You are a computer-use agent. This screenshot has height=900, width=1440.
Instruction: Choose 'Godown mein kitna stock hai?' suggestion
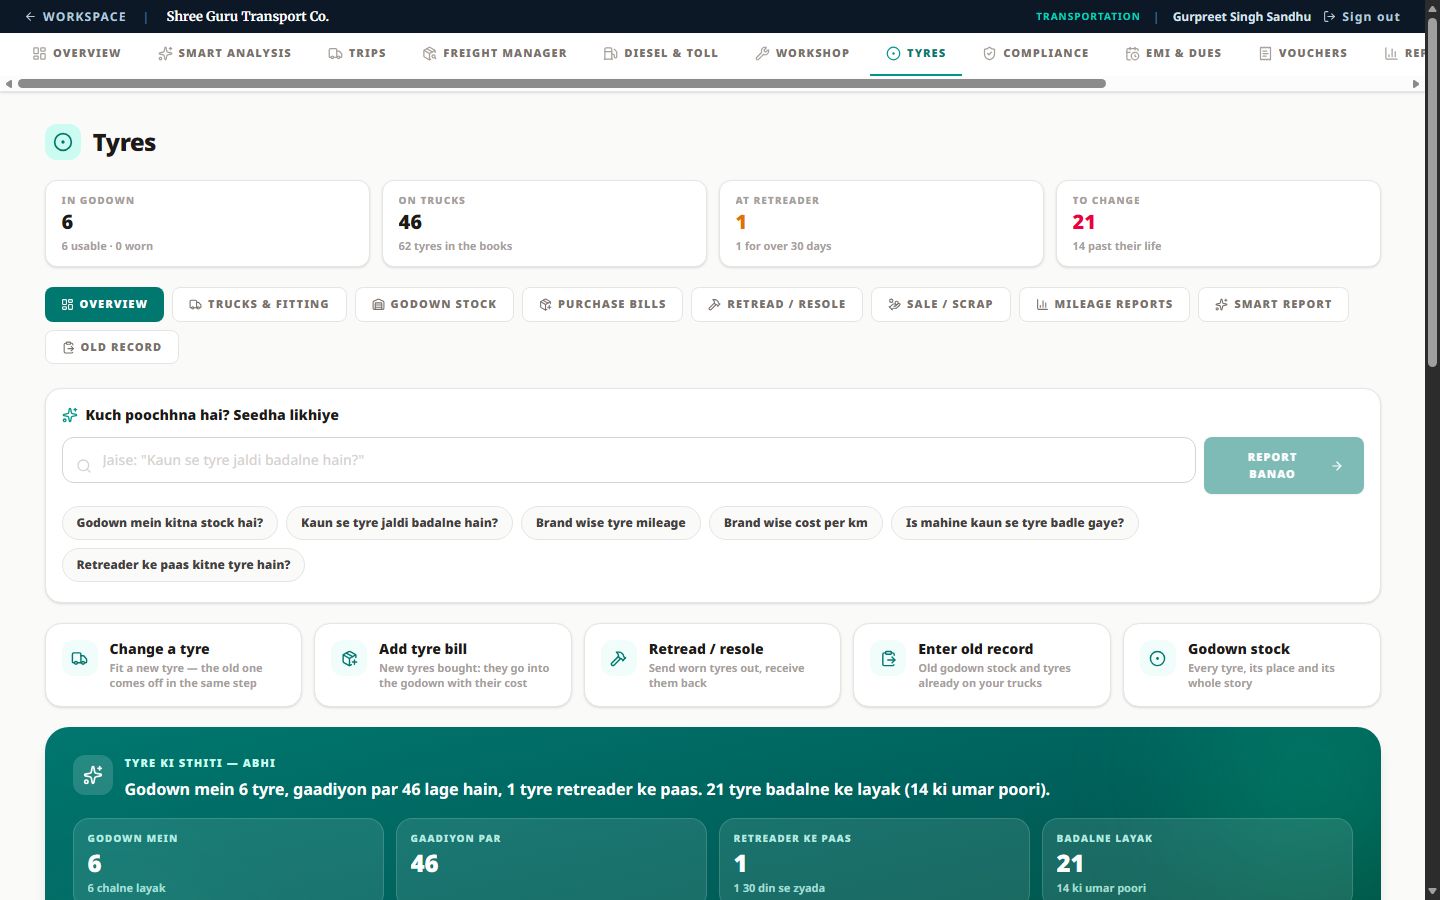170,523
